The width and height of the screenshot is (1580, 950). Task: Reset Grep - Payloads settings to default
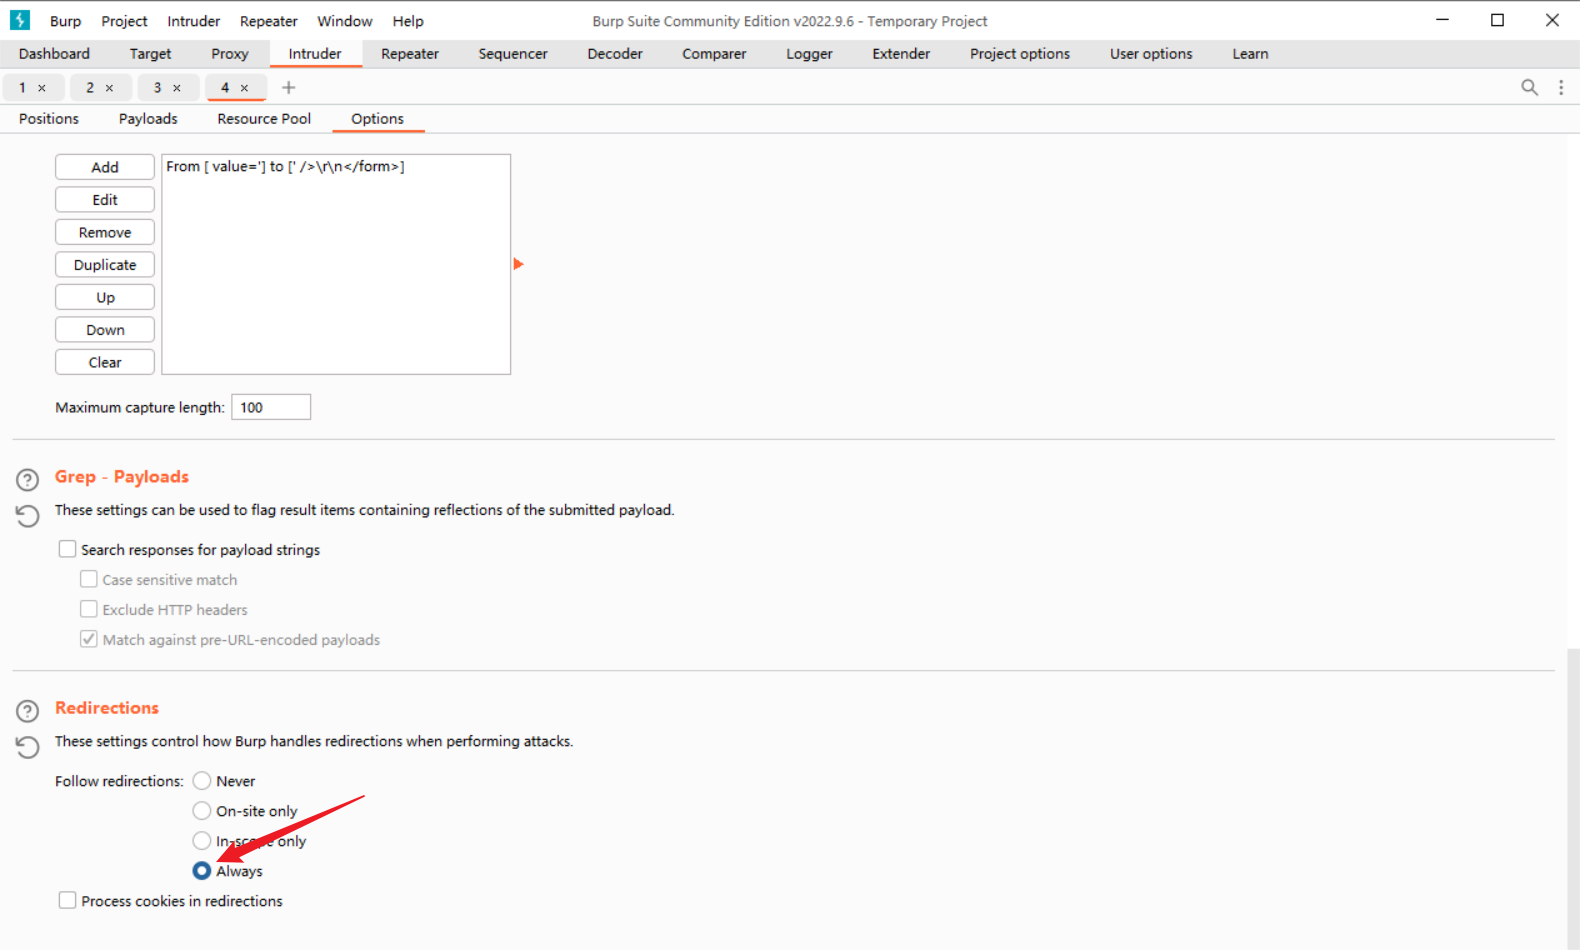[x=27, y=516]
